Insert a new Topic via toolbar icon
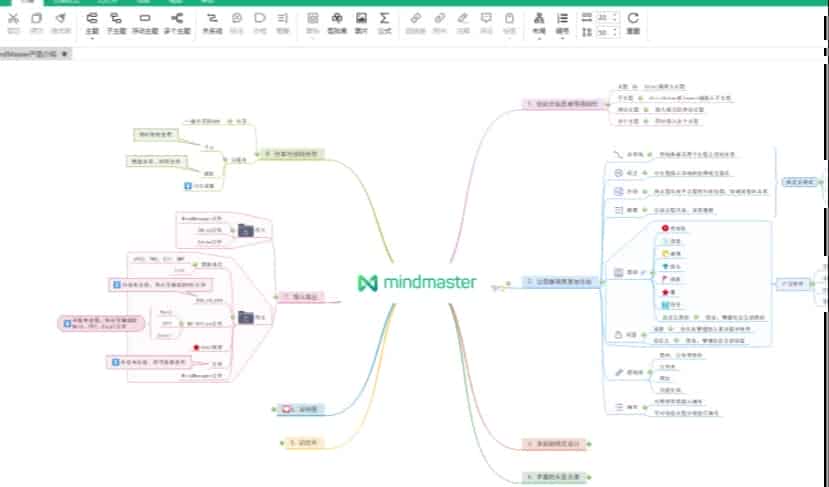This screenshot has width=829, height=487. click(92, 19)
